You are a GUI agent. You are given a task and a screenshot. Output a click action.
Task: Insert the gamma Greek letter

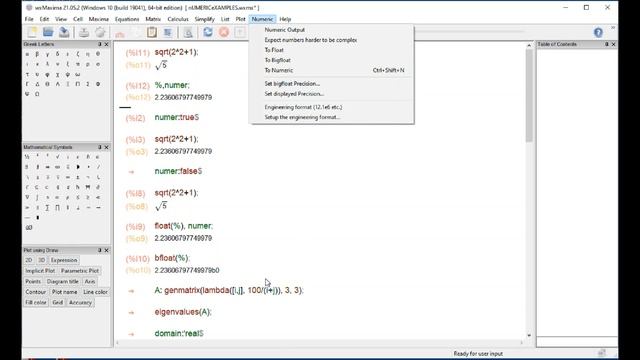(47, 54)
